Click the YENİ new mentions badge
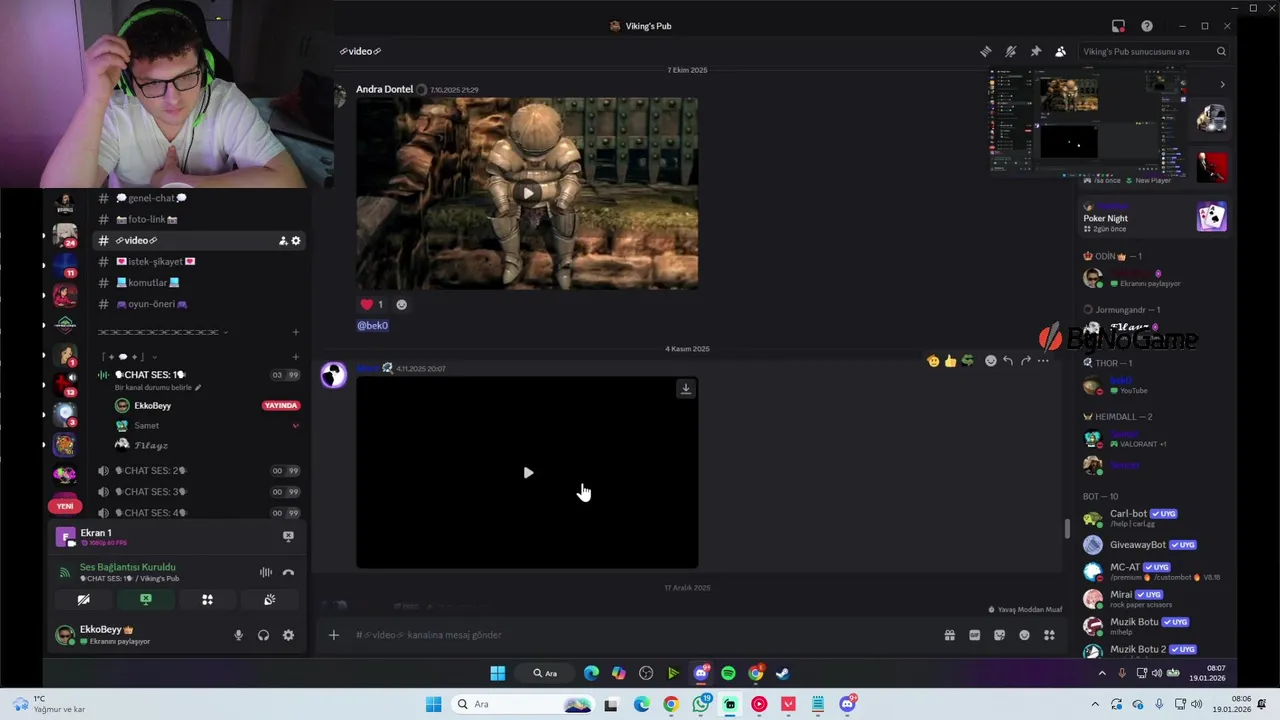 (x=65, y=506)
